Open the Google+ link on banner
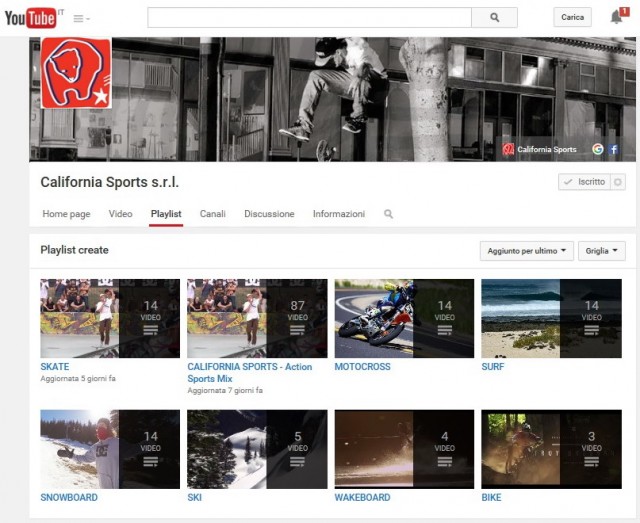The image size is (640, 523). point(598,149)
